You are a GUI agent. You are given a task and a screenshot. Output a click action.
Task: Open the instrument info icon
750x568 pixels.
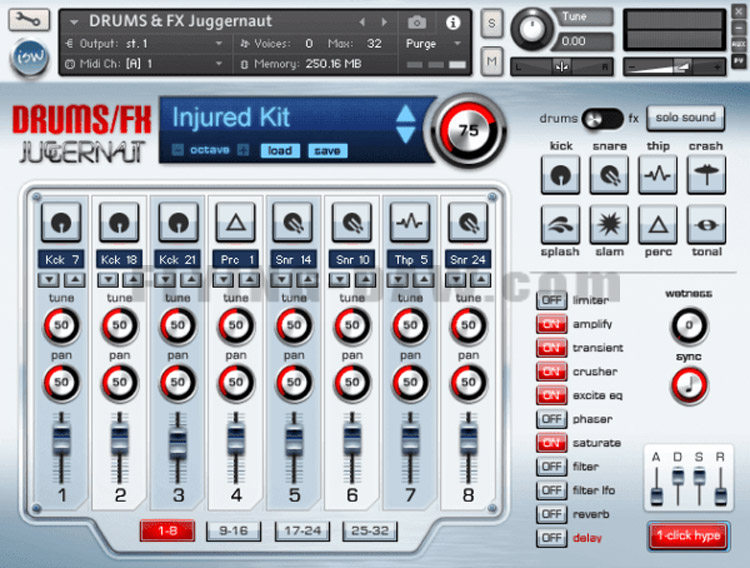(452, 22)
